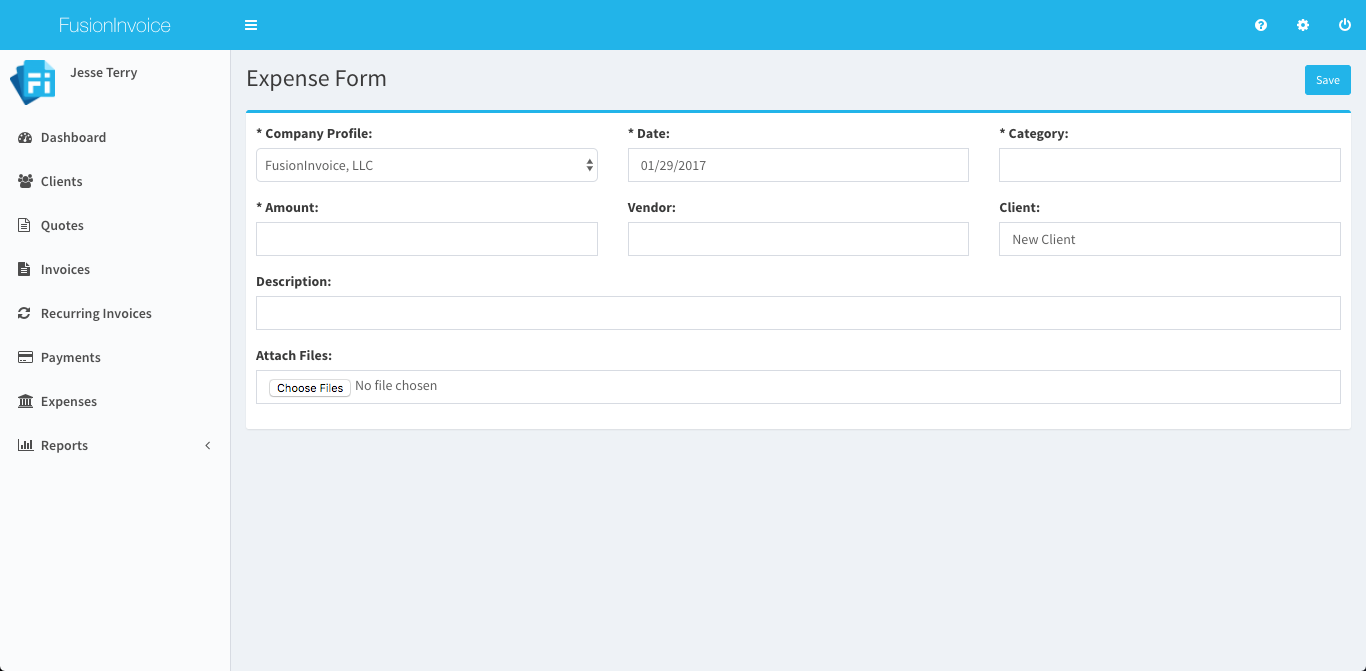The image size is (1366, 671).
Task: Expand the Reports submenu chevron
Action: pyautogui.click(x=208, y=446)
